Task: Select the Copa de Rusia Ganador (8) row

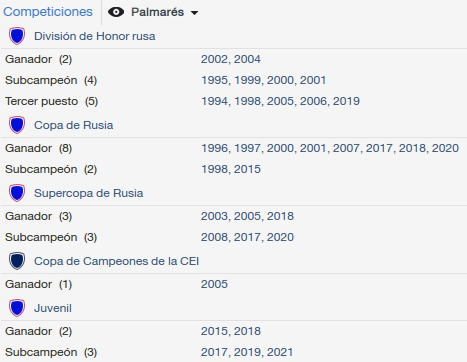Action: click(233, 148)
